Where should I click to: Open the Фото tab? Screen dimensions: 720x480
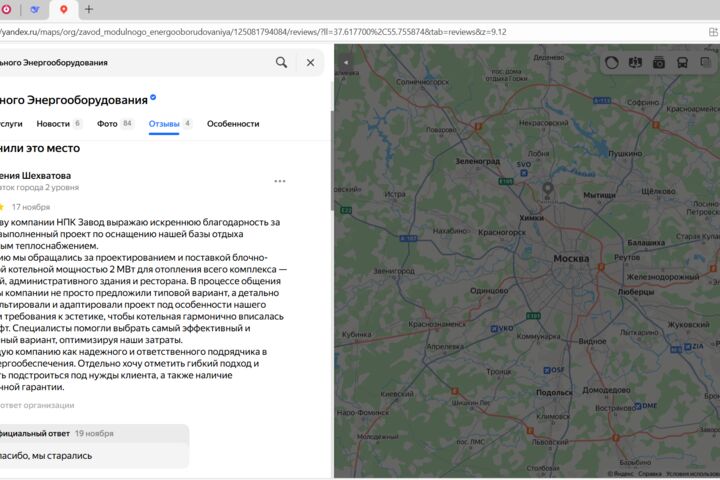[x=107, y=124]
